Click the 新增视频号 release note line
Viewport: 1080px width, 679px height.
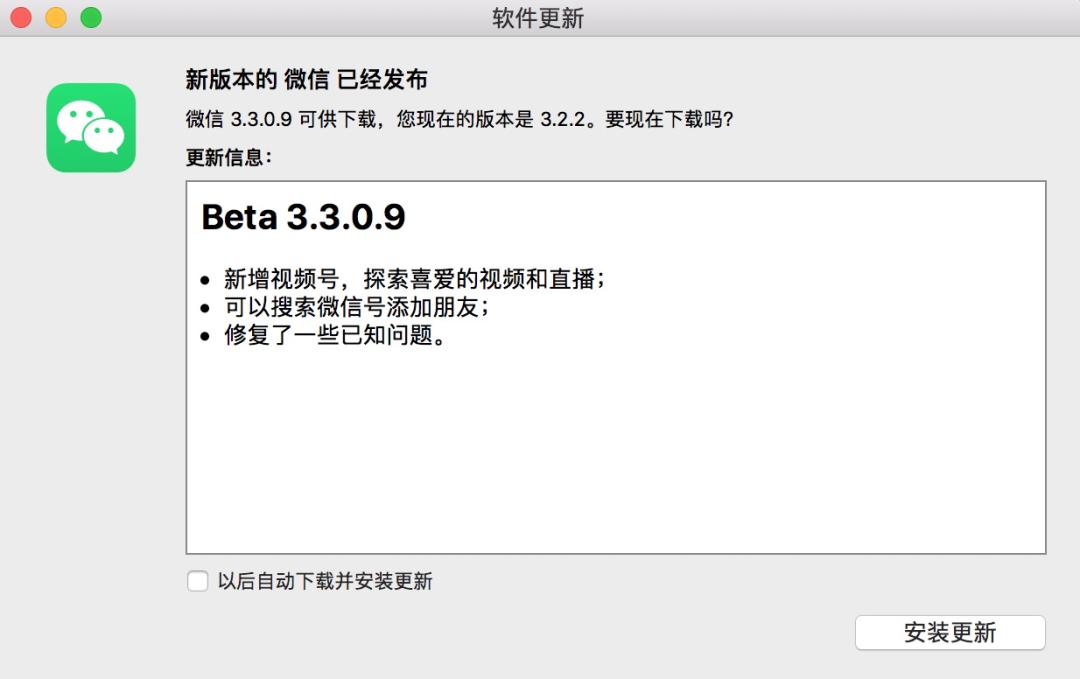414,279
